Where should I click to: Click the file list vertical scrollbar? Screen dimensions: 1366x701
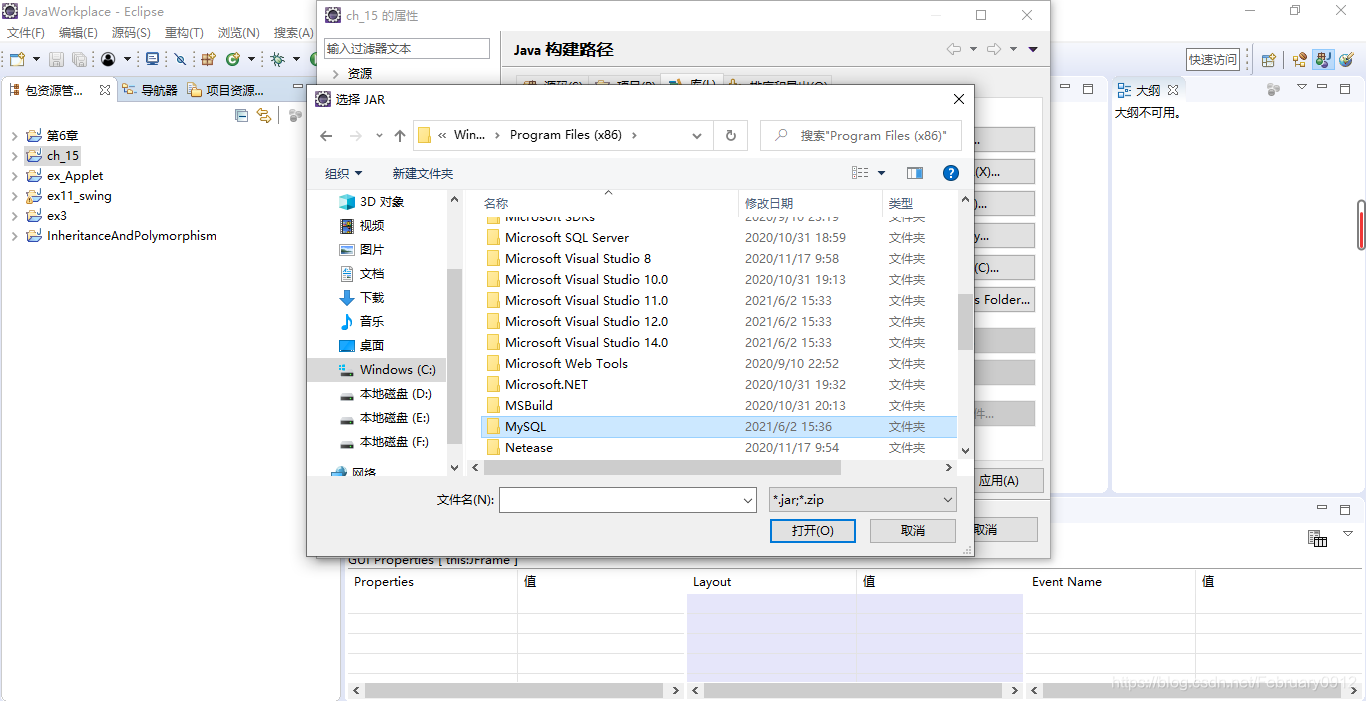click(965, 322)
